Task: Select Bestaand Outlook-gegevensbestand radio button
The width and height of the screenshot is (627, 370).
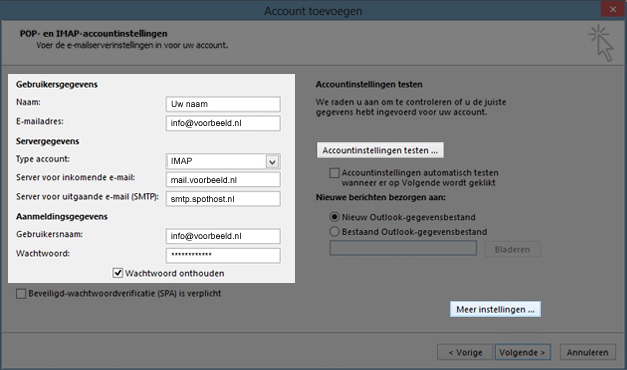Action: pos(334,232)
